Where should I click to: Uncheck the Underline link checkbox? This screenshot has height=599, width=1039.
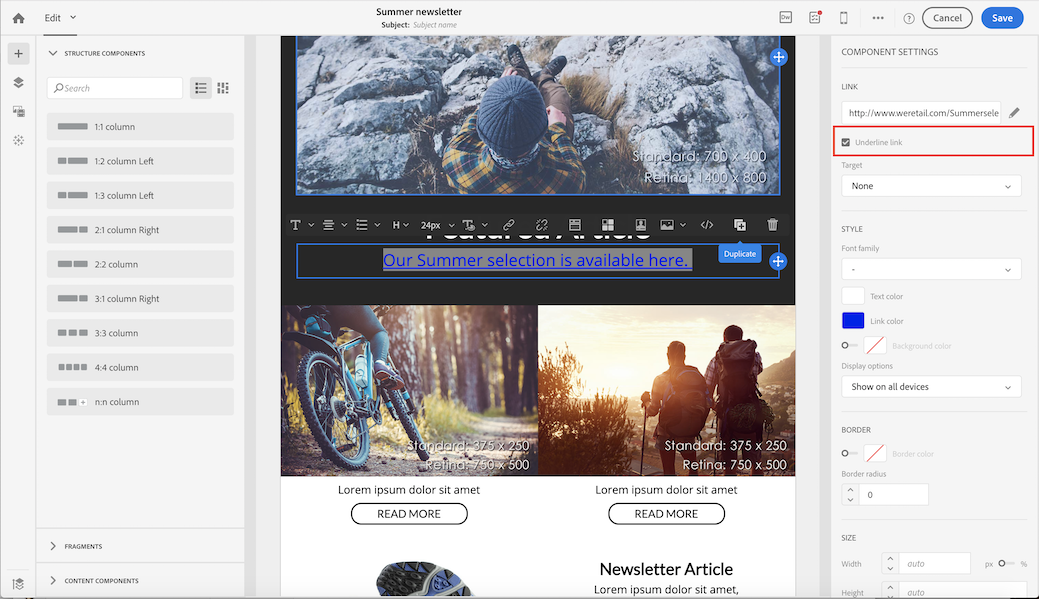(846, 142)
